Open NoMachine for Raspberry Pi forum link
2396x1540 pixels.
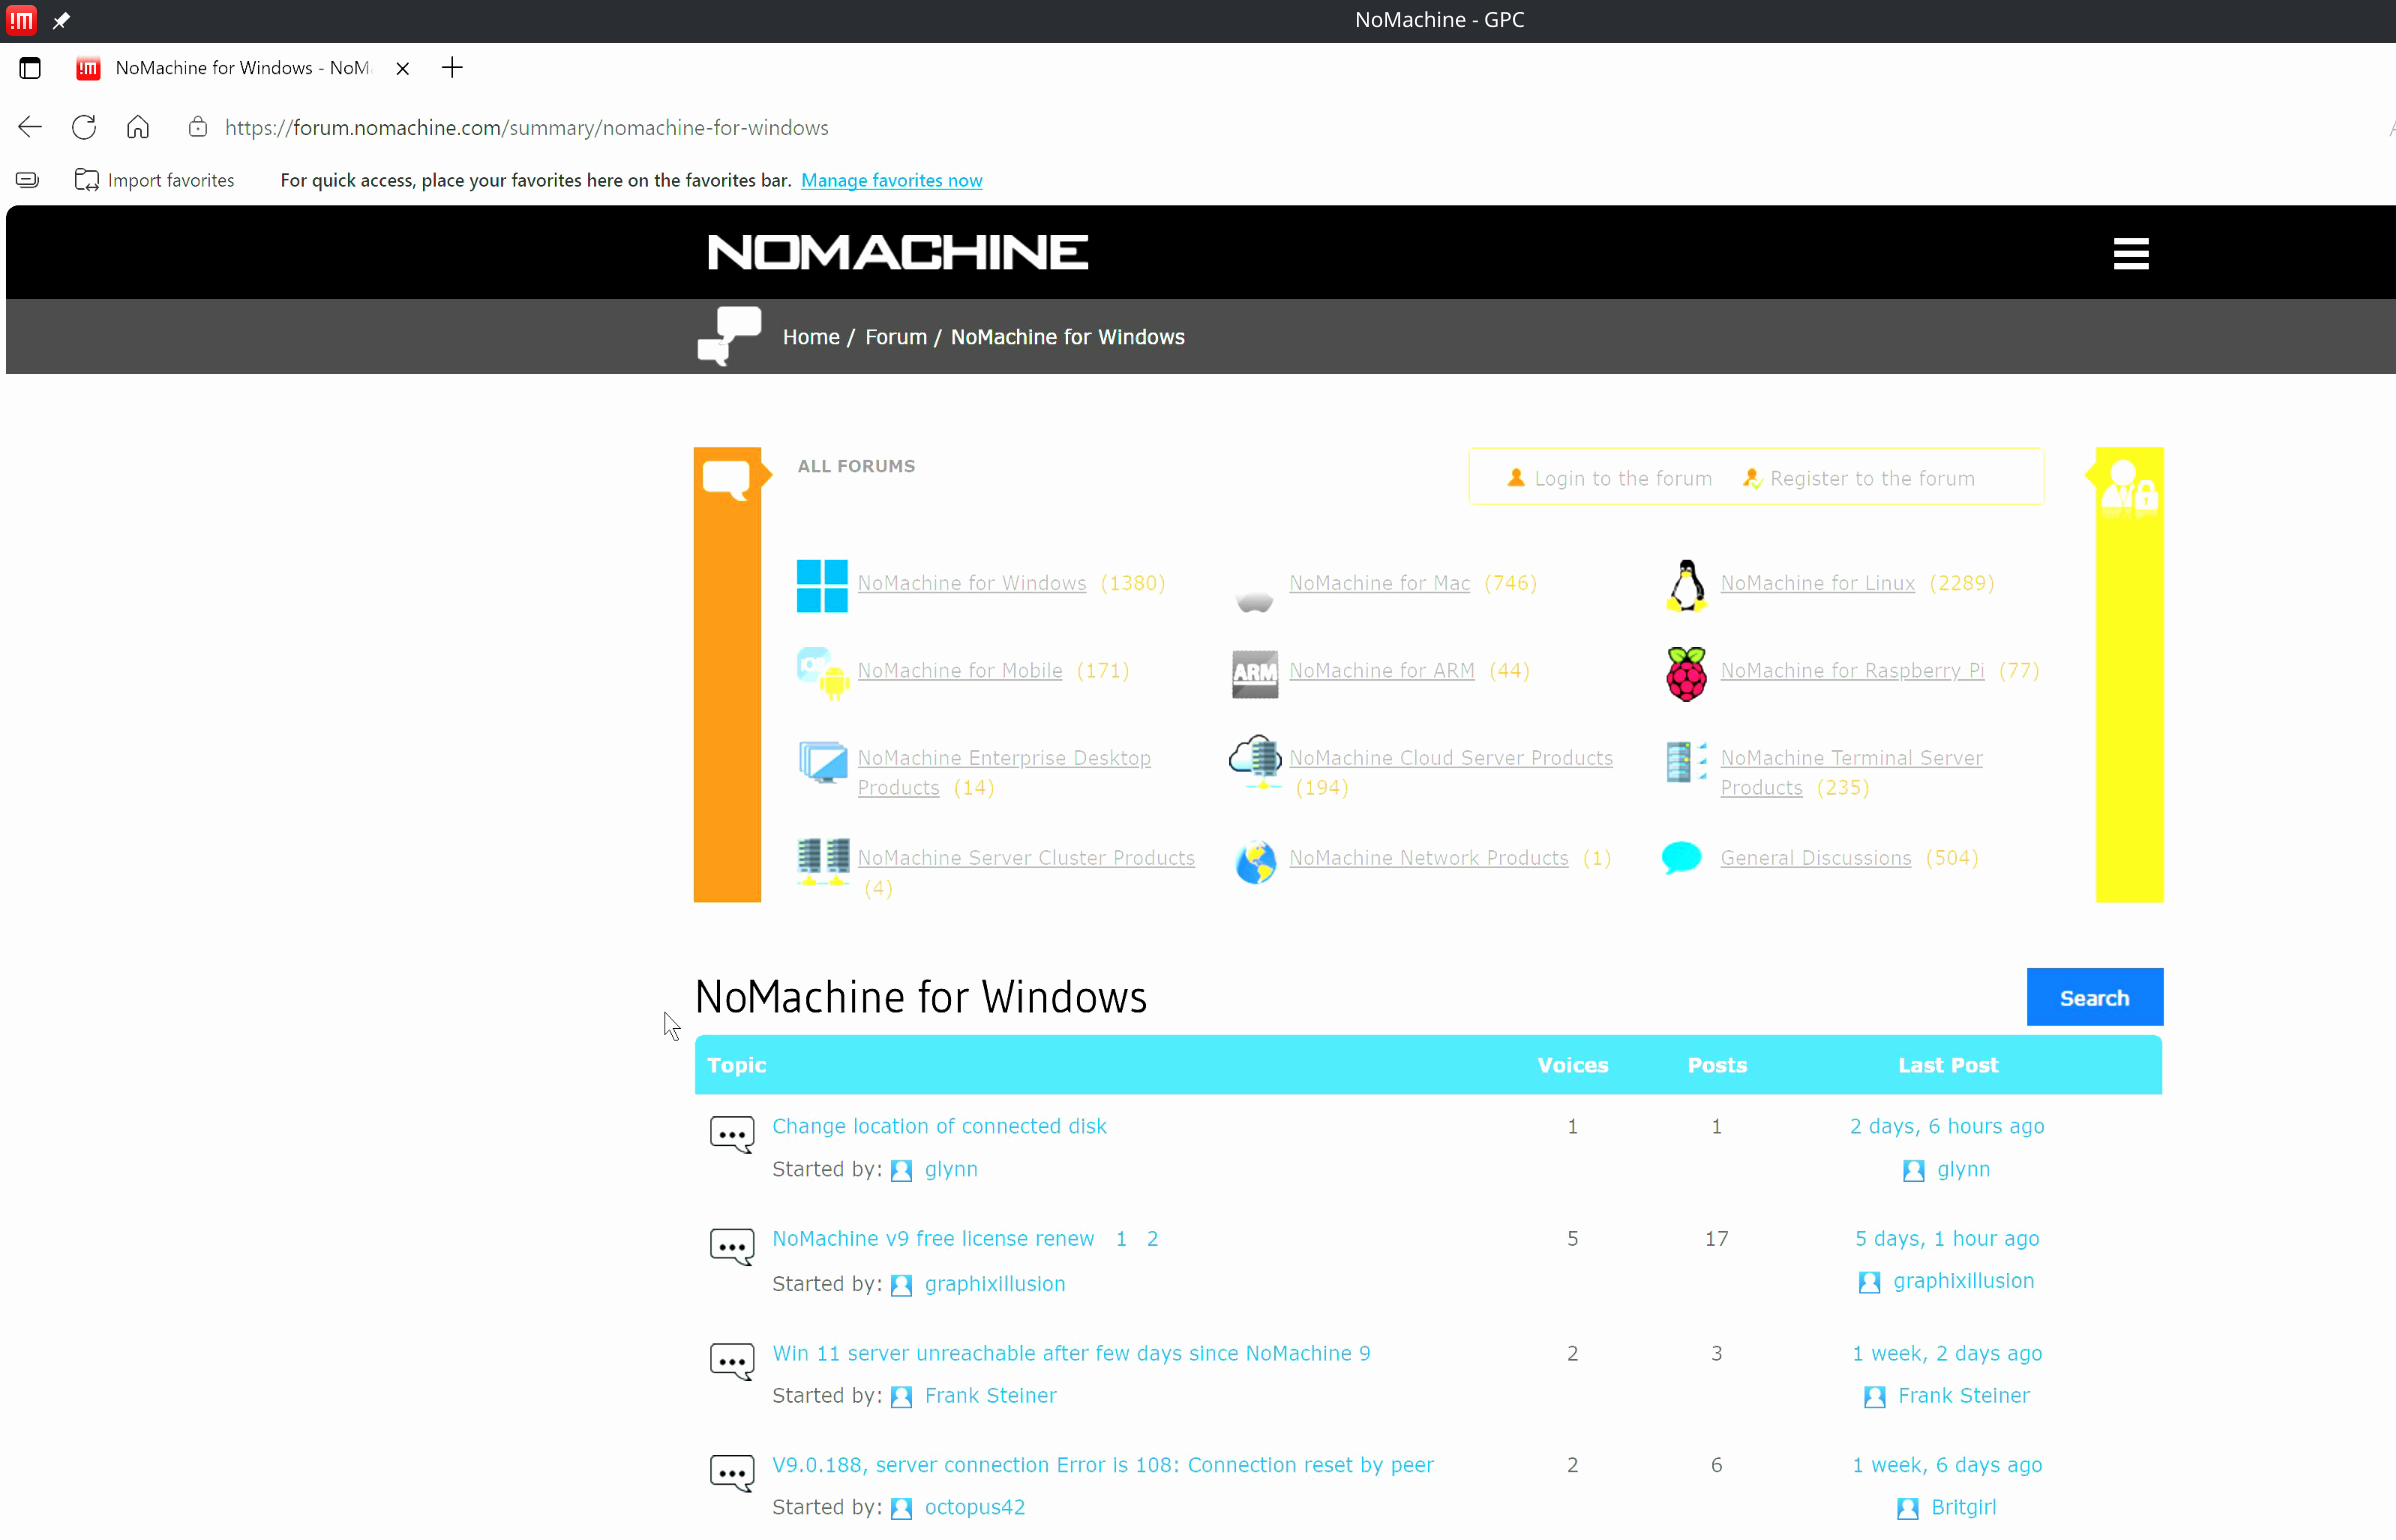1853,670
